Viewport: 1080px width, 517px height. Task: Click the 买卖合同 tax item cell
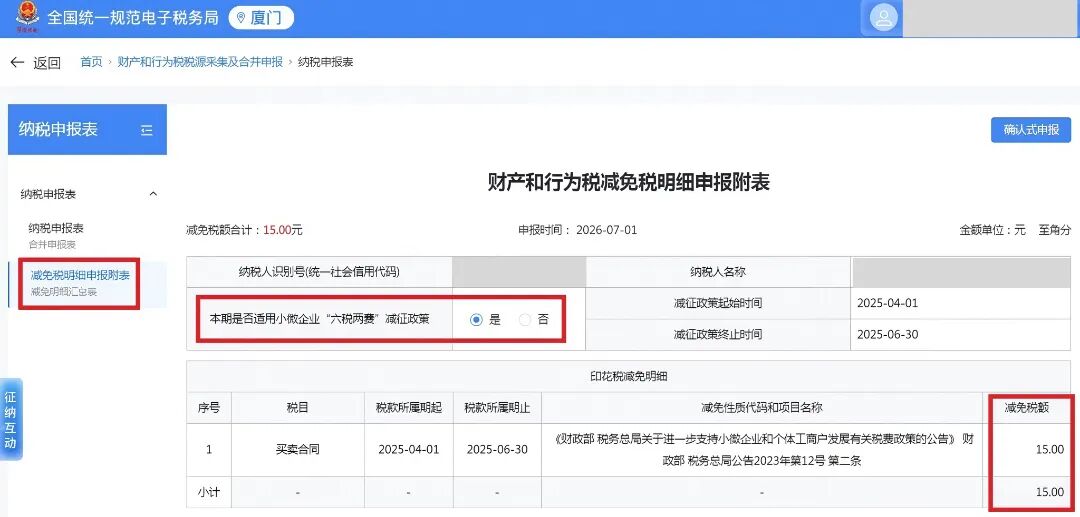coord(298,450)
